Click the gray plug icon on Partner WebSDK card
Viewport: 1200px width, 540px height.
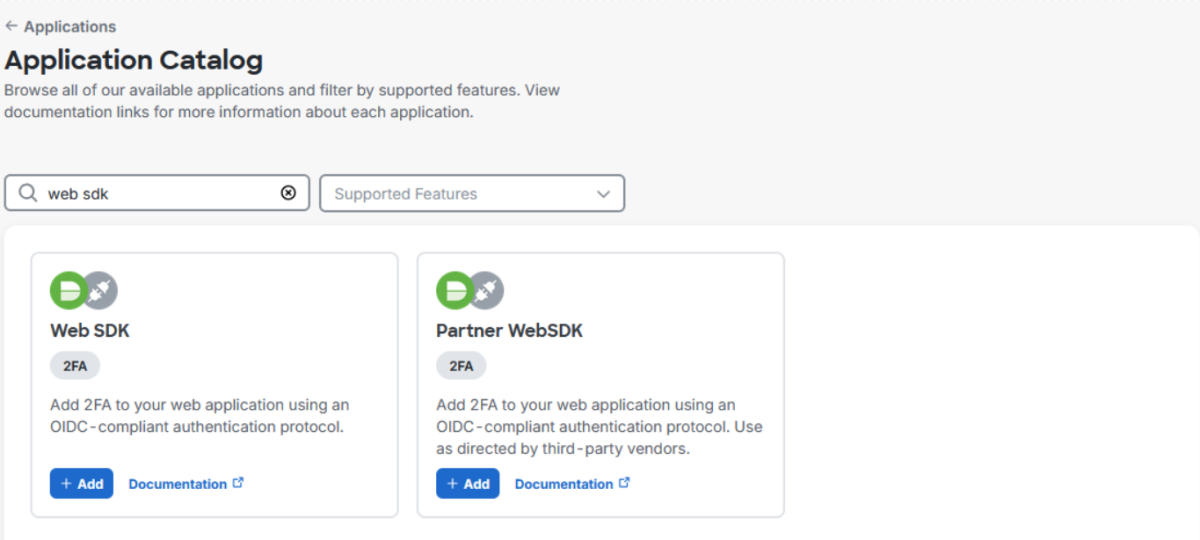pyautogui.click(x=487, y=290)
